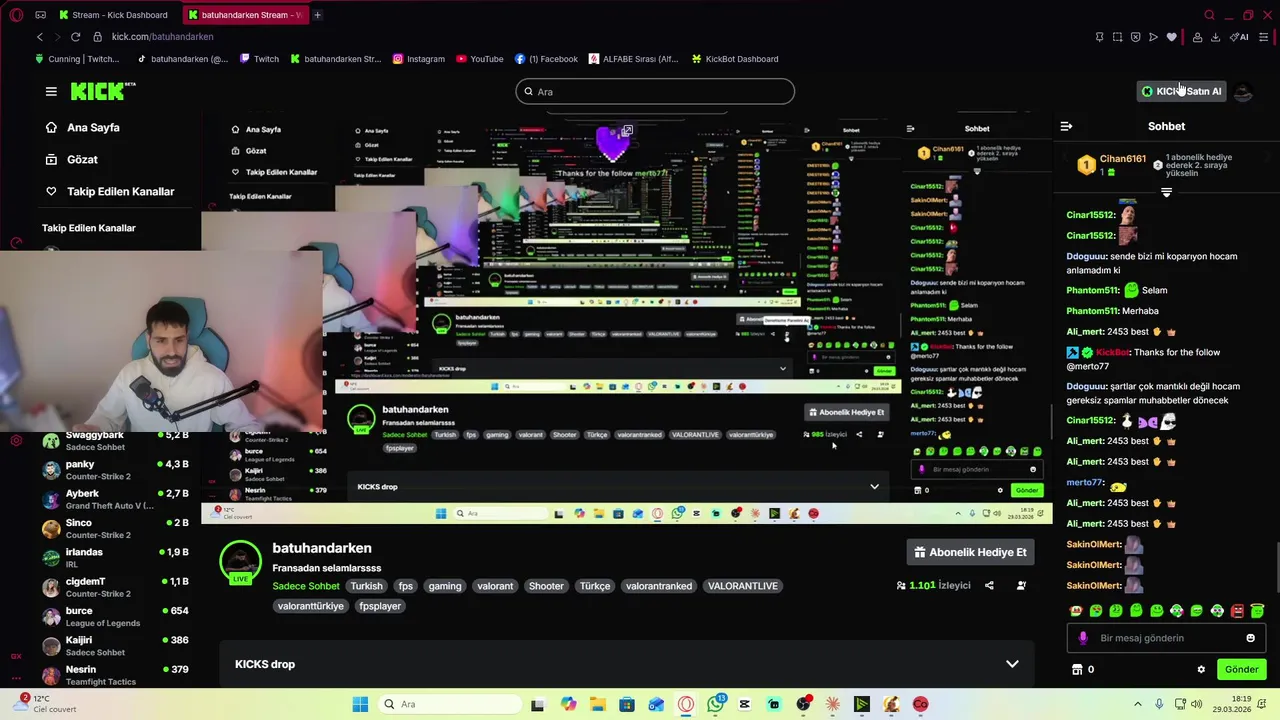
Task: Switch to Stream - Kick Dashboard tab
Action: coord(114,15)
